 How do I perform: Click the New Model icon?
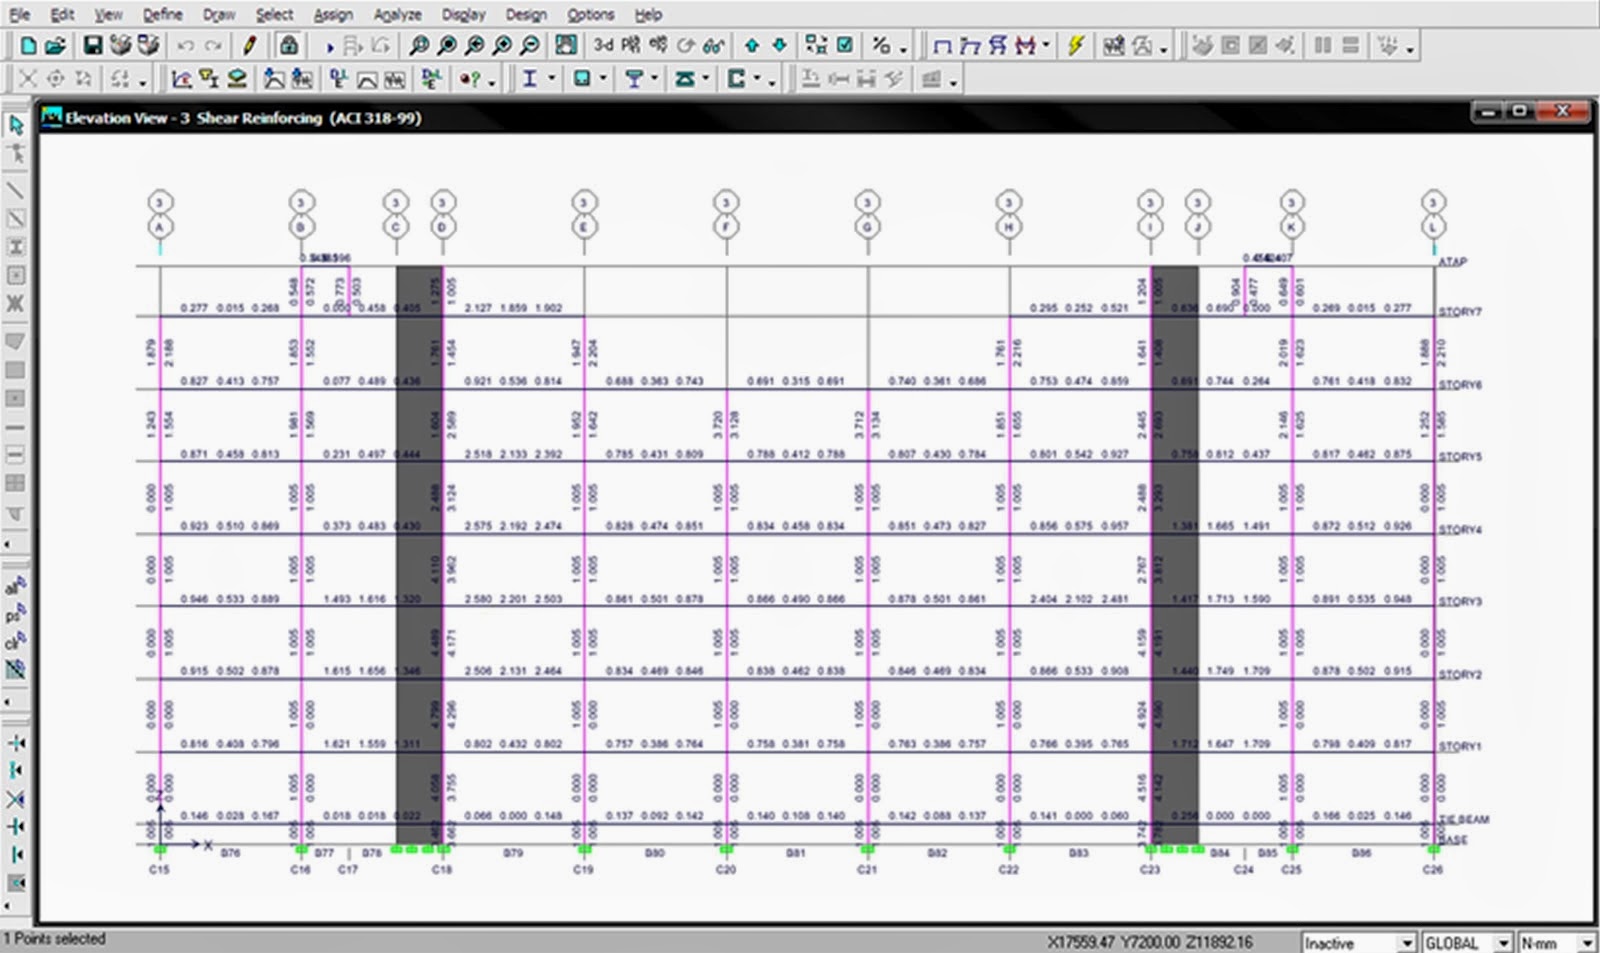click(28, 46)
